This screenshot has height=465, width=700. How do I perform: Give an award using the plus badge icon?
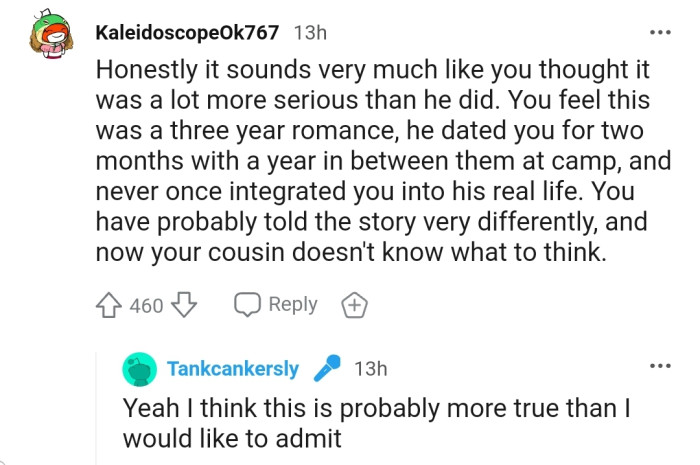pos(353,306)
